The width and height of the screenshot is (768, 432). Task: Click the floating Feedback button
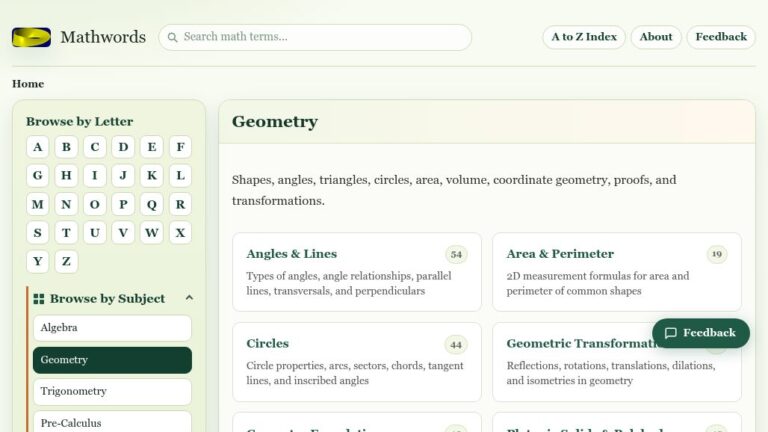click(701, 333)
